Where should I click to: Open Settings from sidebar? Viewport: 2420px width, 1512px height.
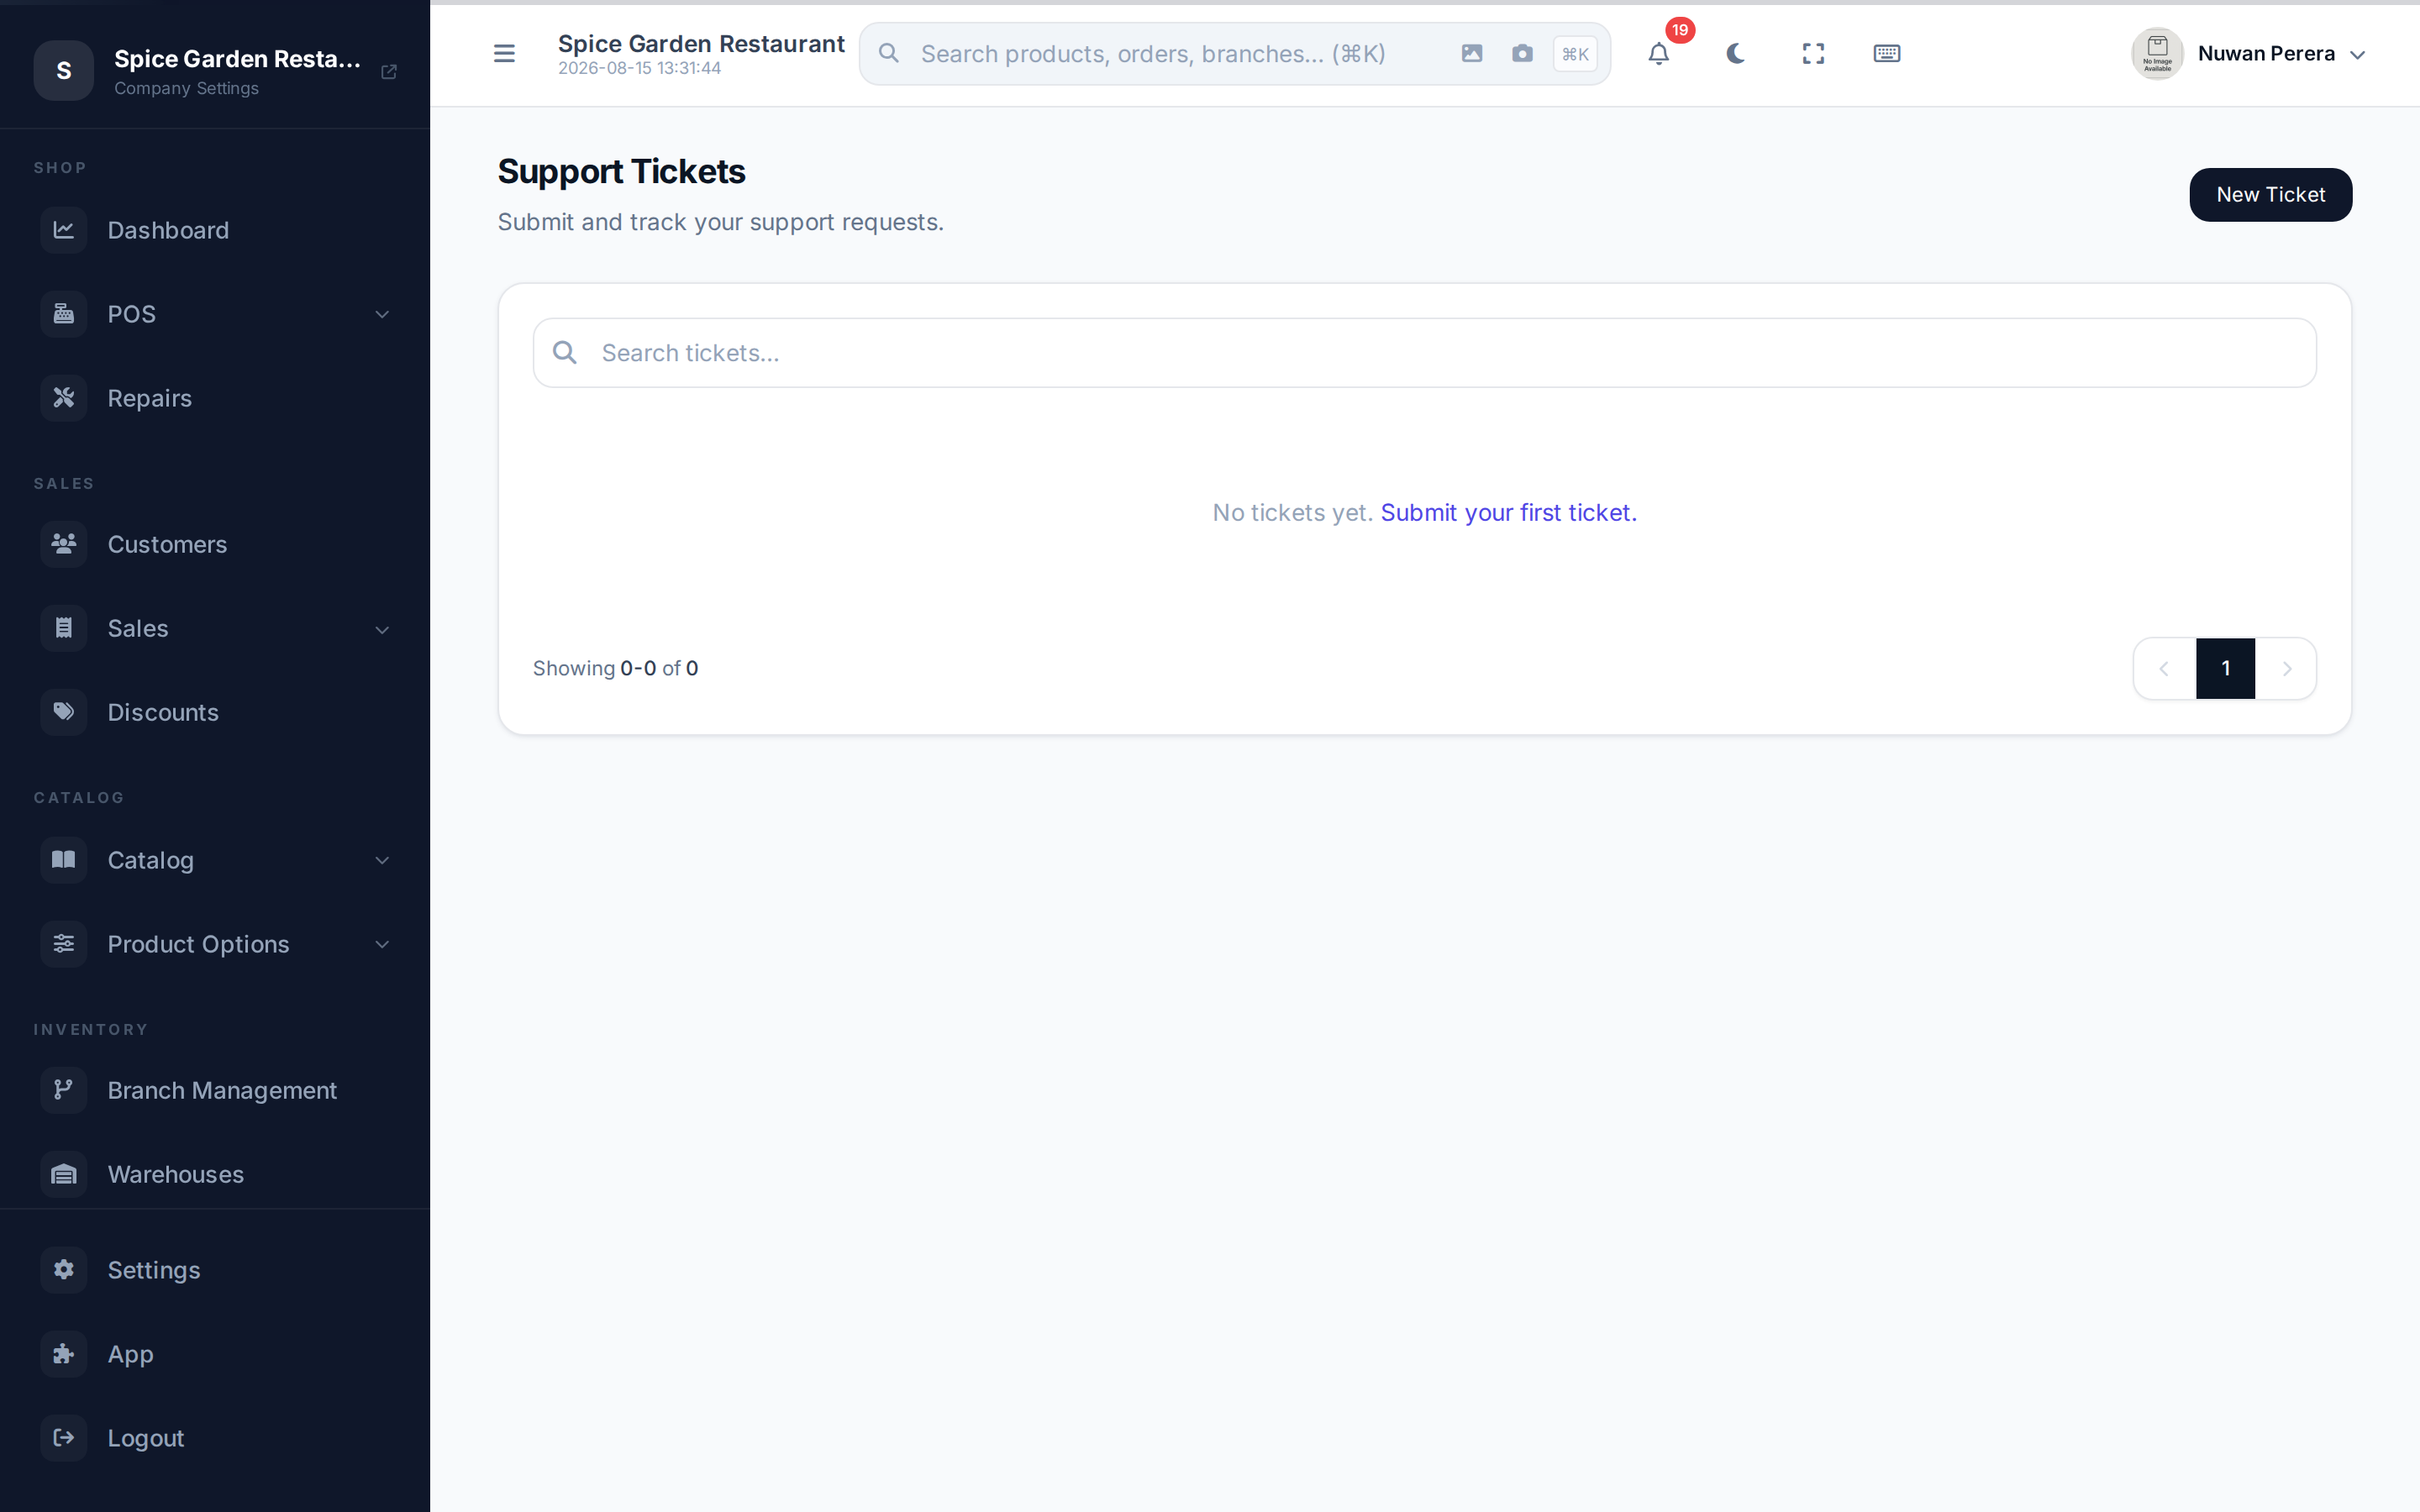pos(215,1270)
